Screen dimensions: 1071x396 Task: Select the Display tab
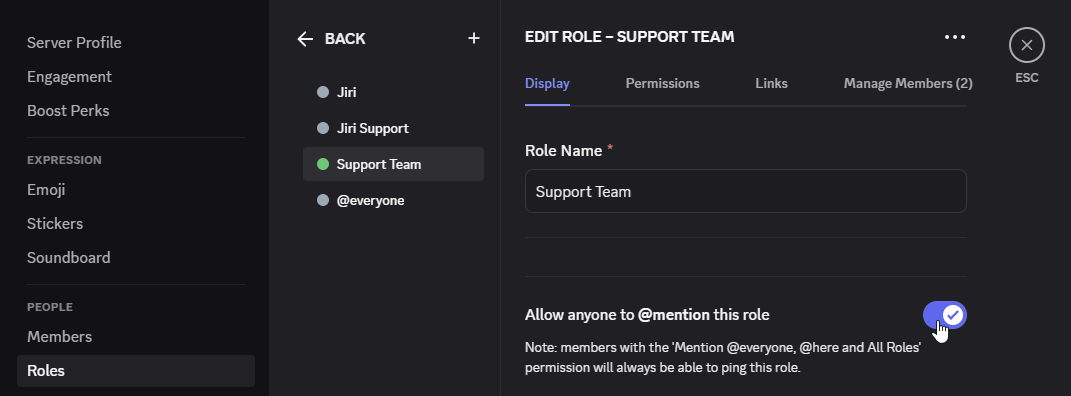point(547,83)
